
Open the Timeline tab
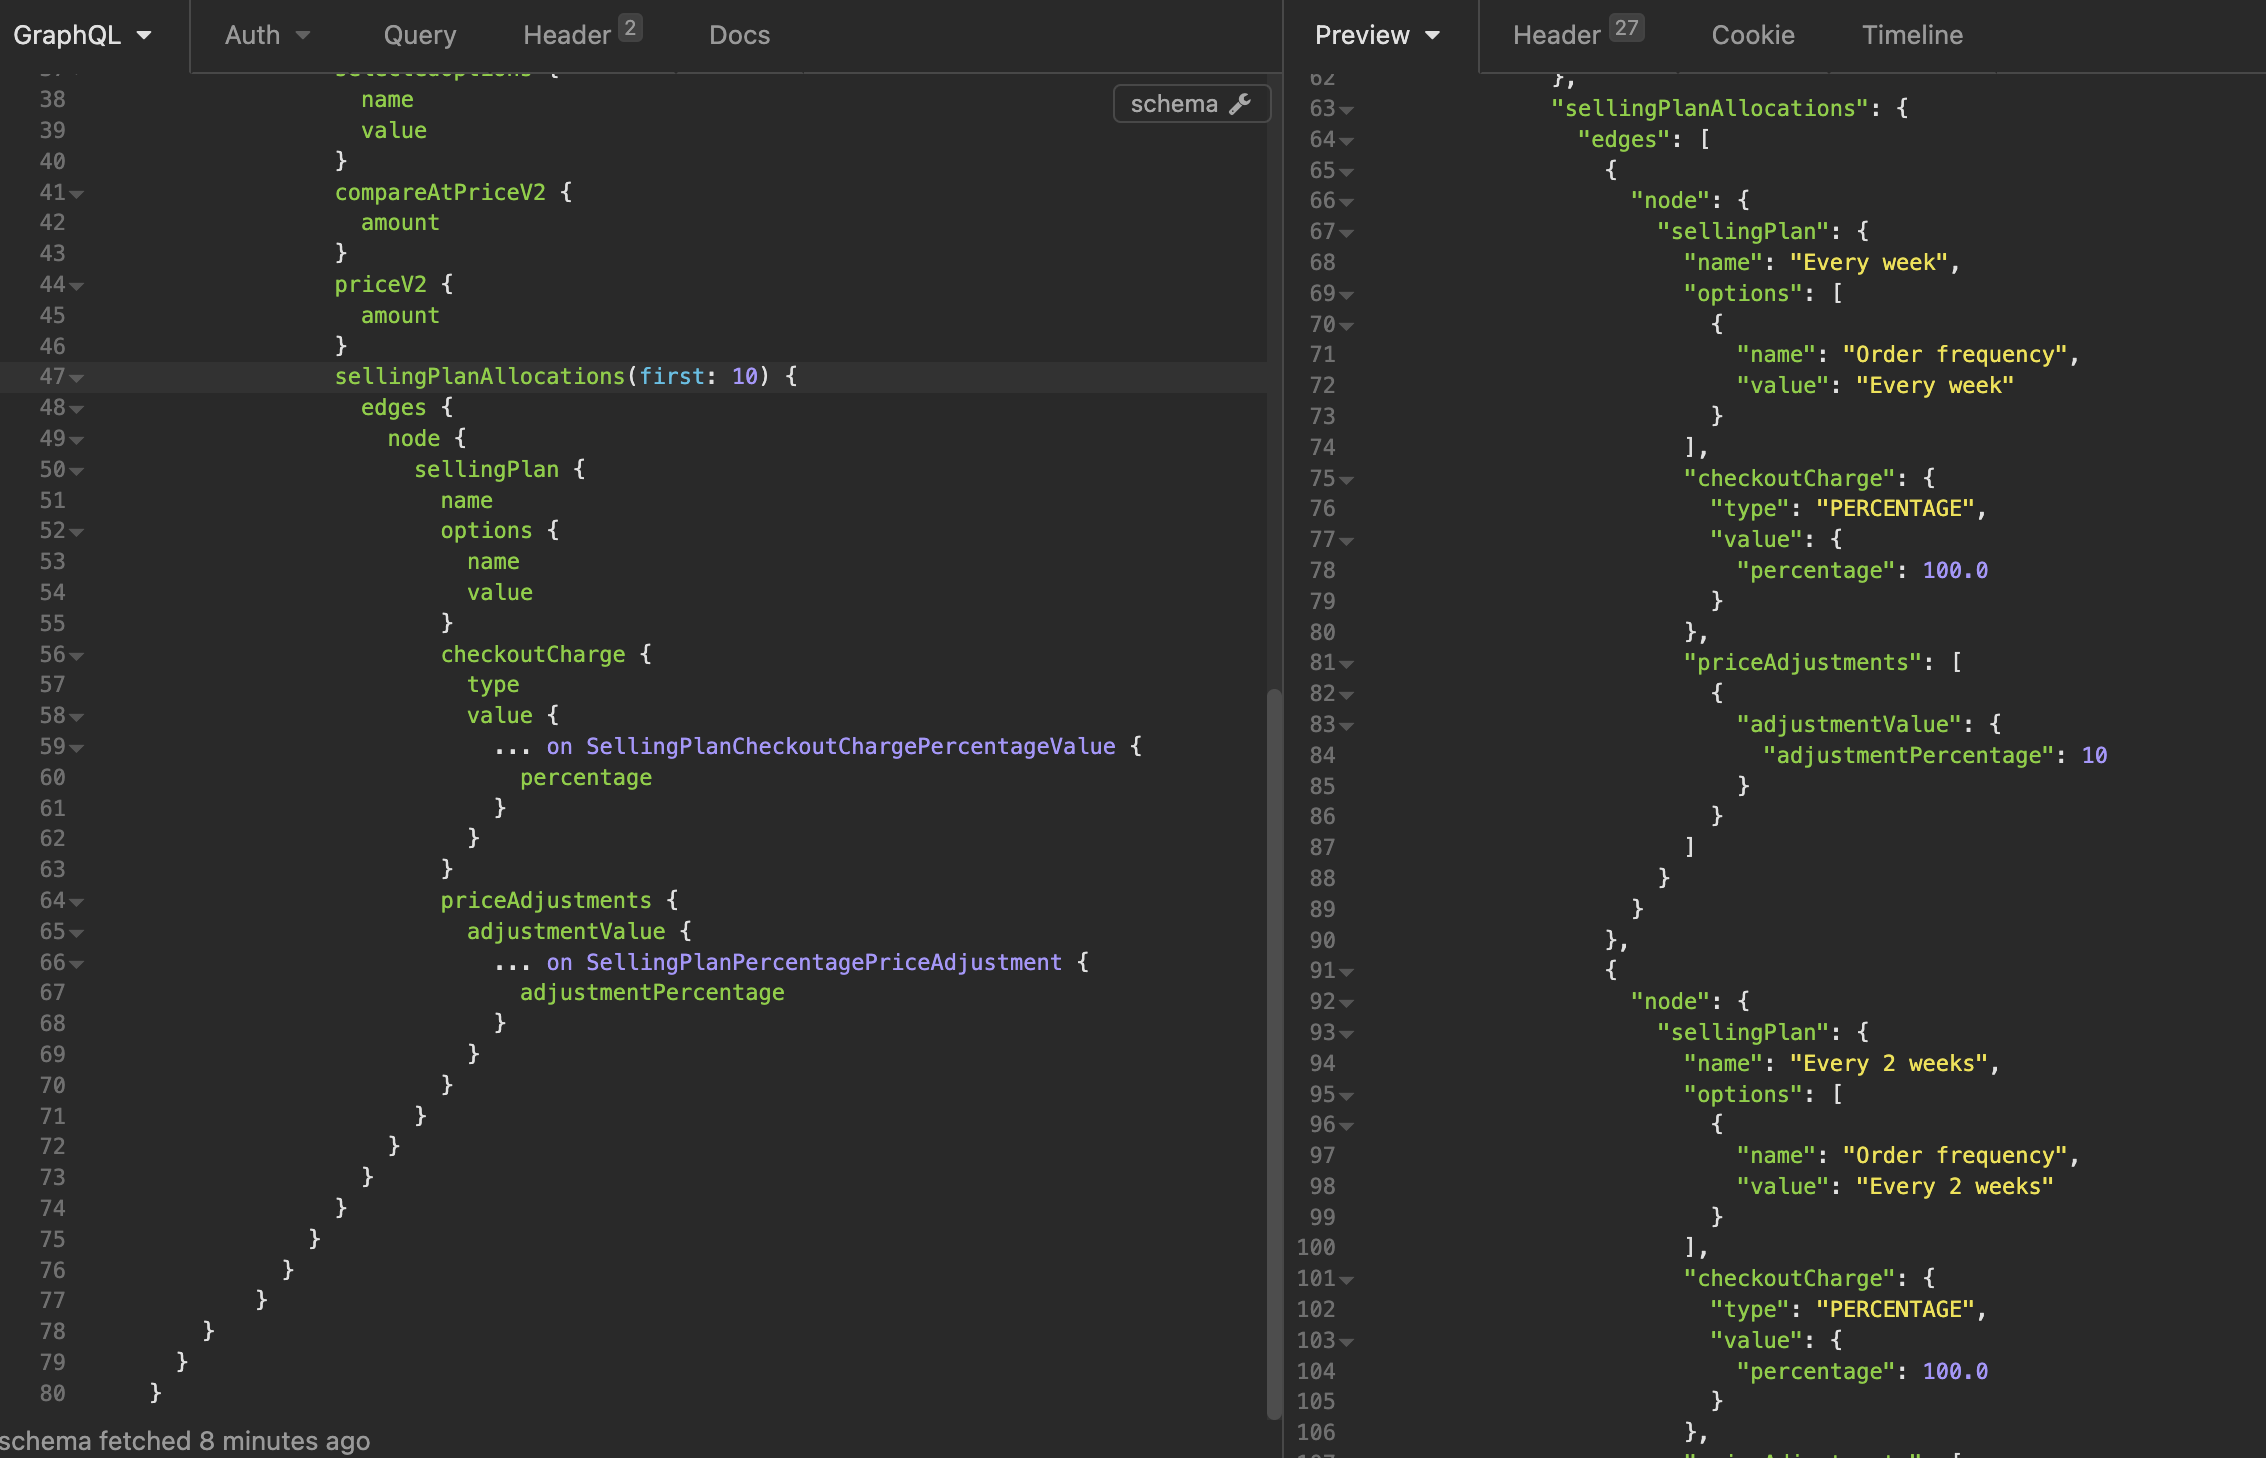(1911, 35)
